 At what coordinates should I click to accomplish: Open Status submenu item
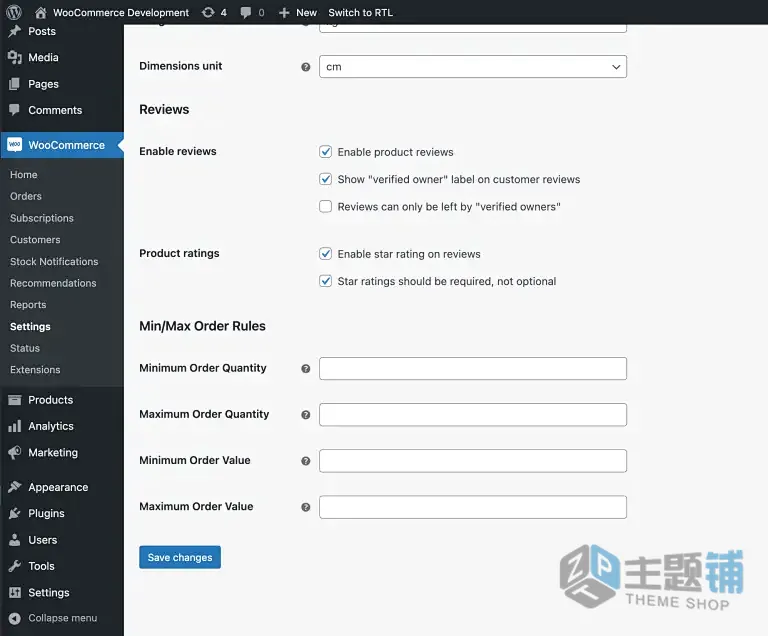pos(24,348)
